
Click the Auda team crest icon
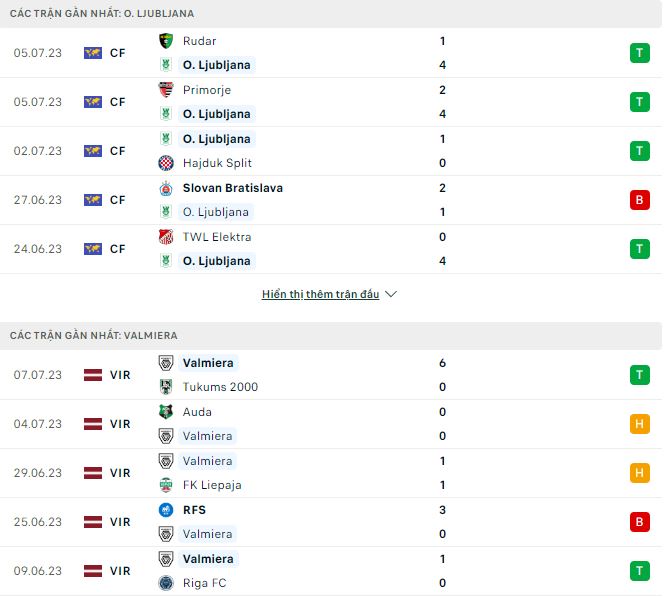(166, 412)
